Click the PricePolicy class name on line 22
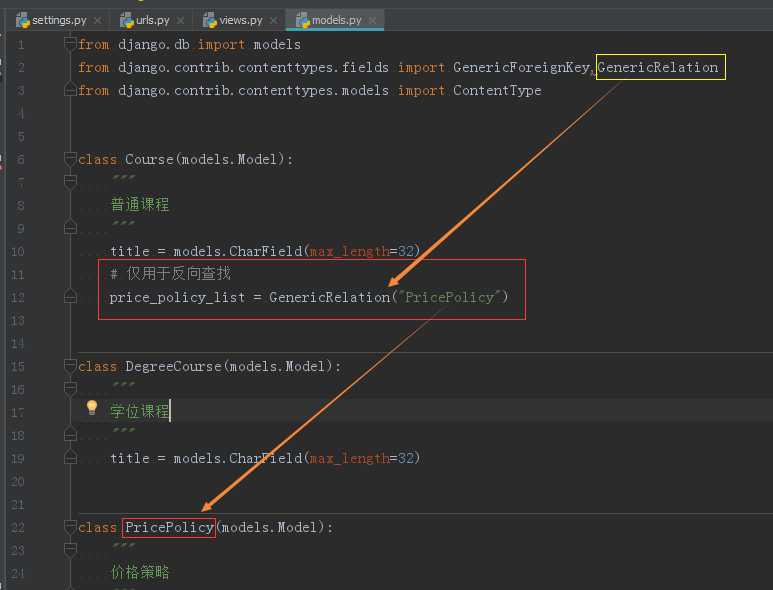The width and height of the screenshot is (773, 590). click(x=169, y=527)
